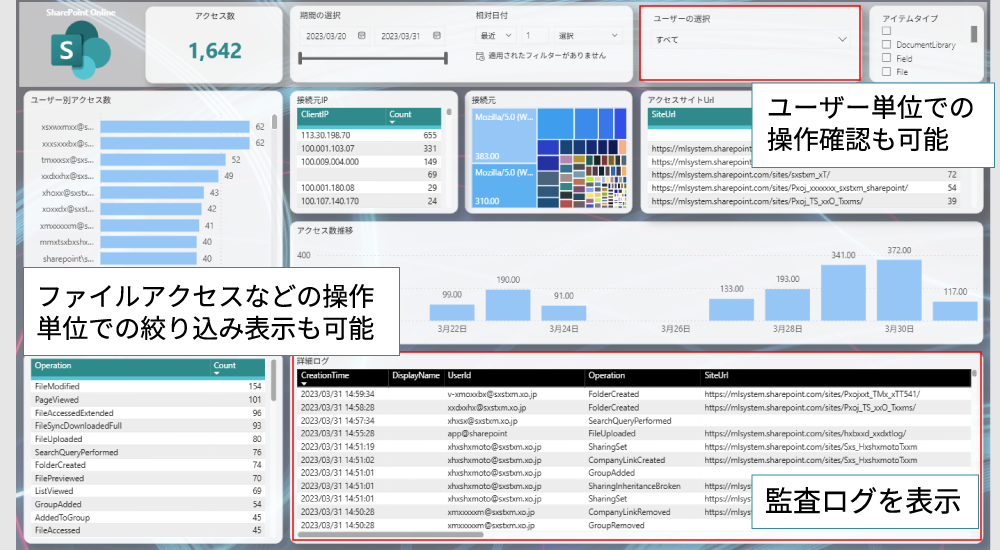Viewport: 1000px width, 550px height.
Task: Check the DocumentLibrary item type checkbox
Action: tap(887, 45)
